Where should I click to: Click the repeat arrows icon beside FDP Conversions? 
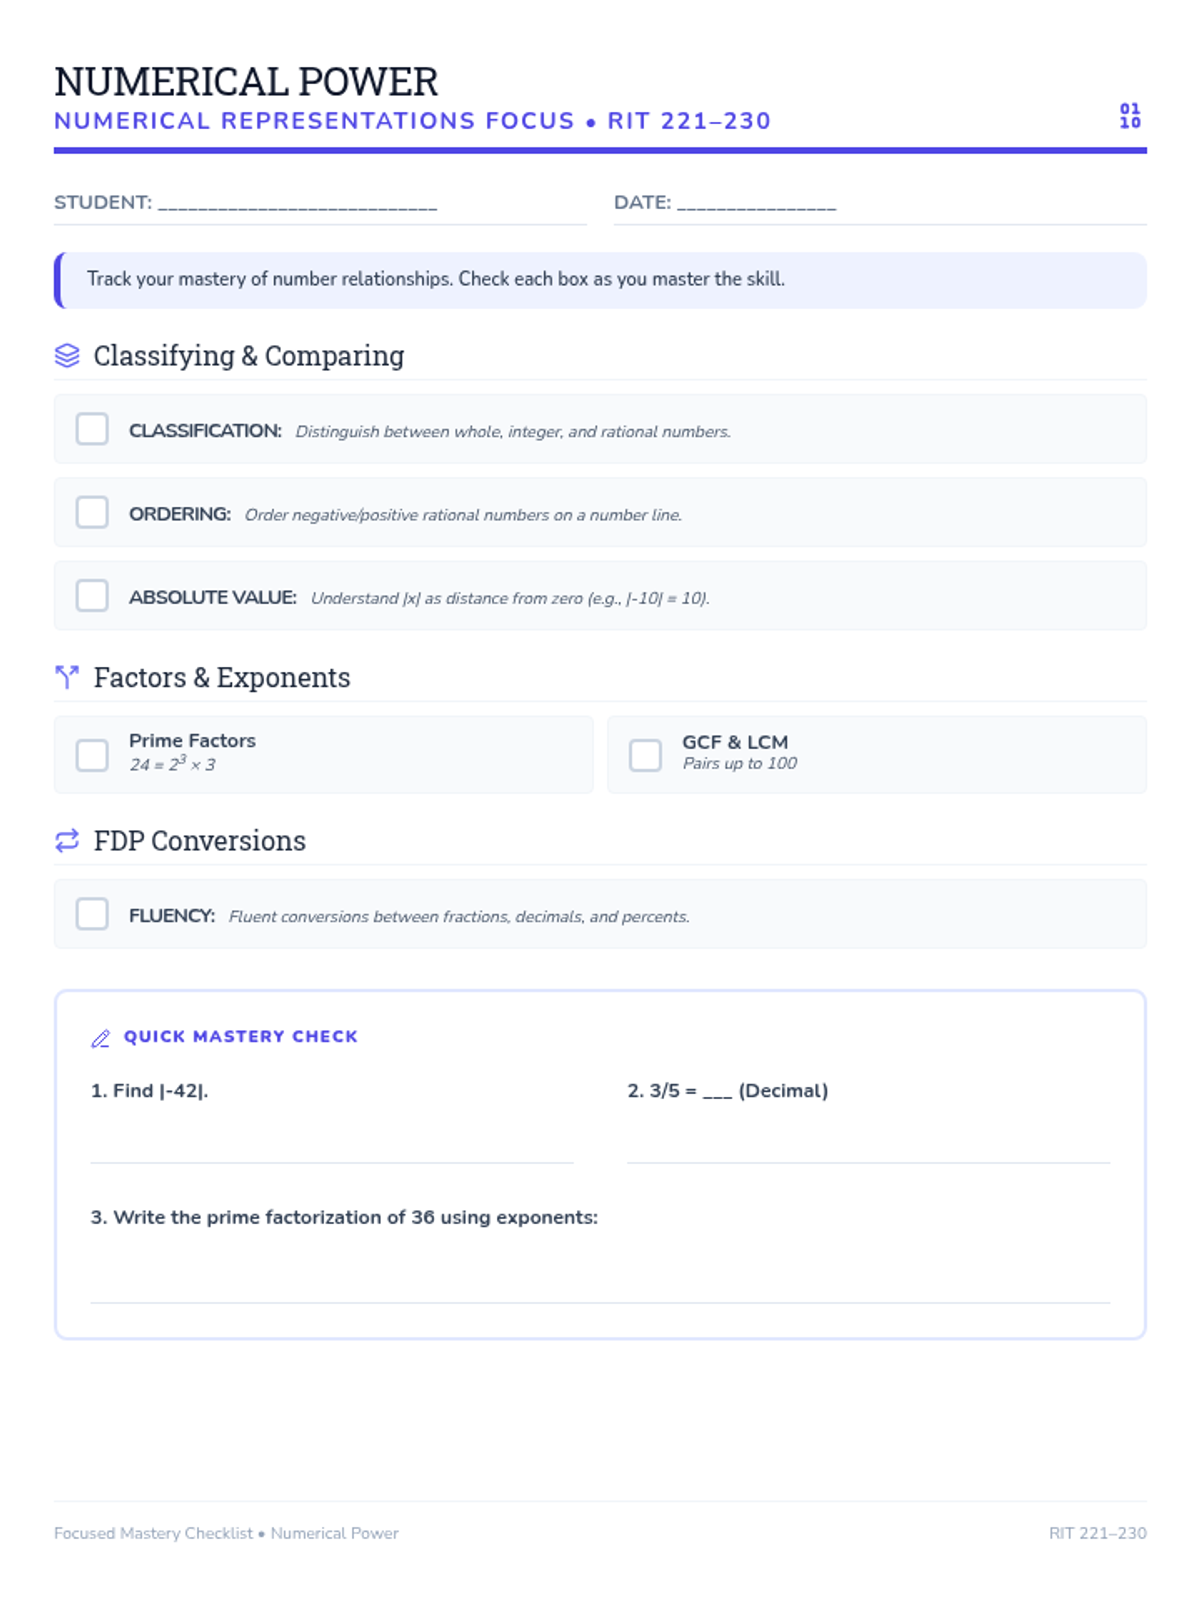67,841
